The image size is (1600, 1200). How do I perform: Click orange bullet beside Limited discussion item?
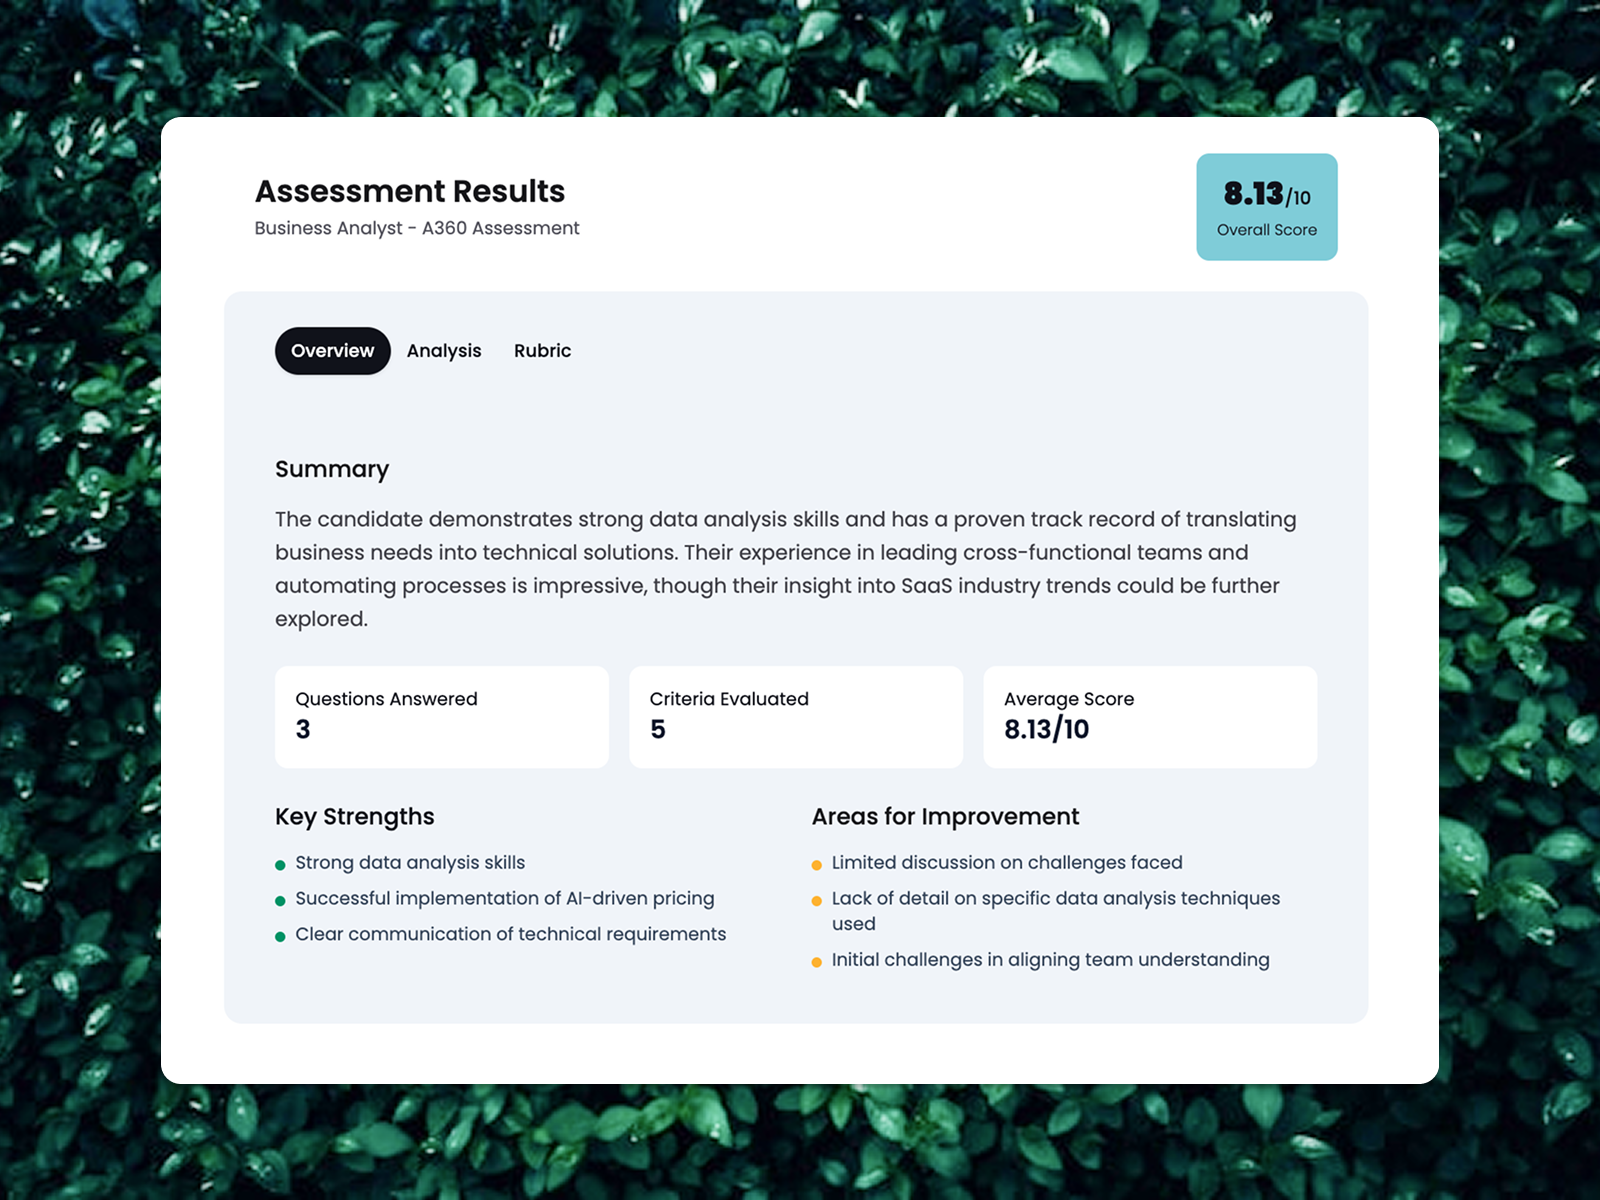[817, 865]
